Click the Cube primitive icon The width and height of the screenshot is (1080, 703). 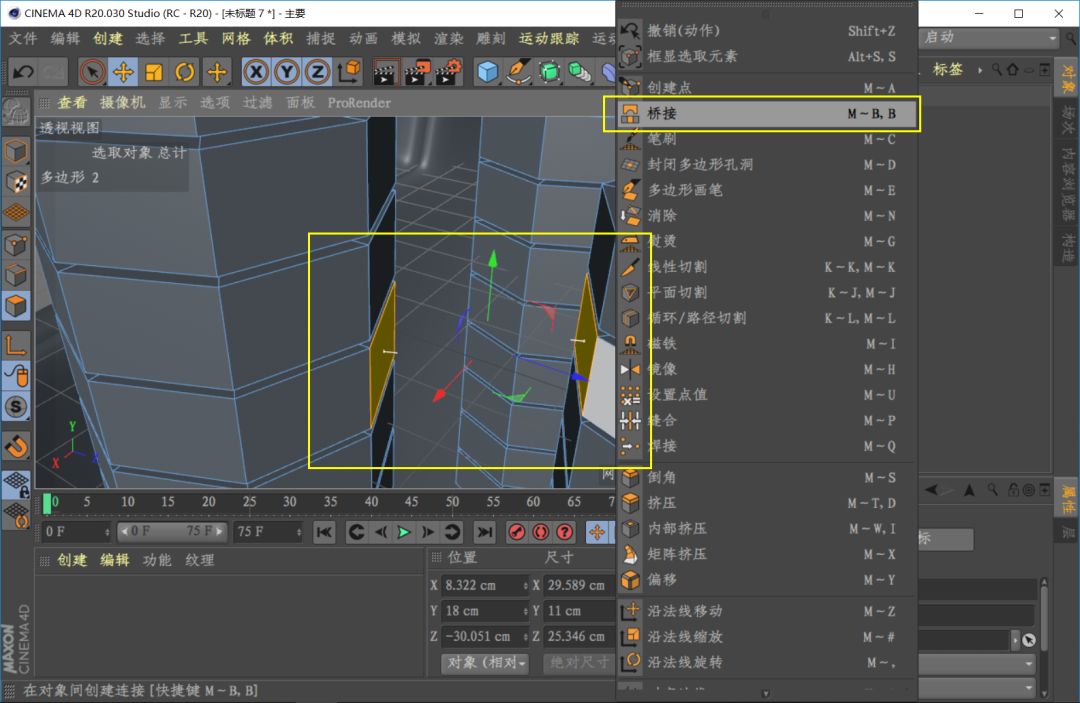click(487, 72)
